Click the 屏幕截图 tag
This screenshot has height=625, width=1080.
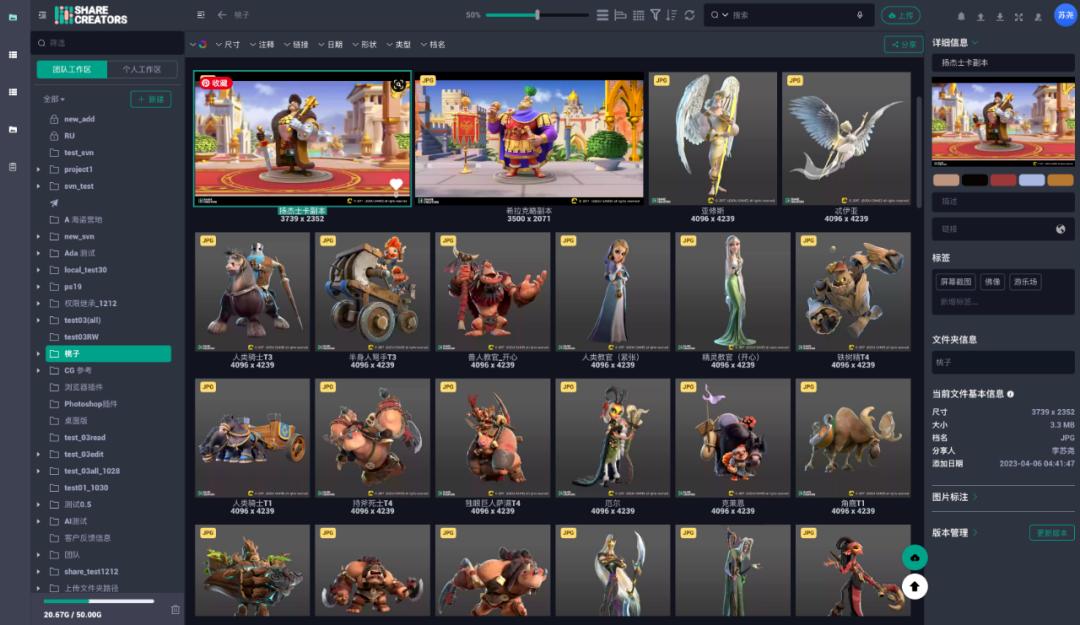(955, 281)
